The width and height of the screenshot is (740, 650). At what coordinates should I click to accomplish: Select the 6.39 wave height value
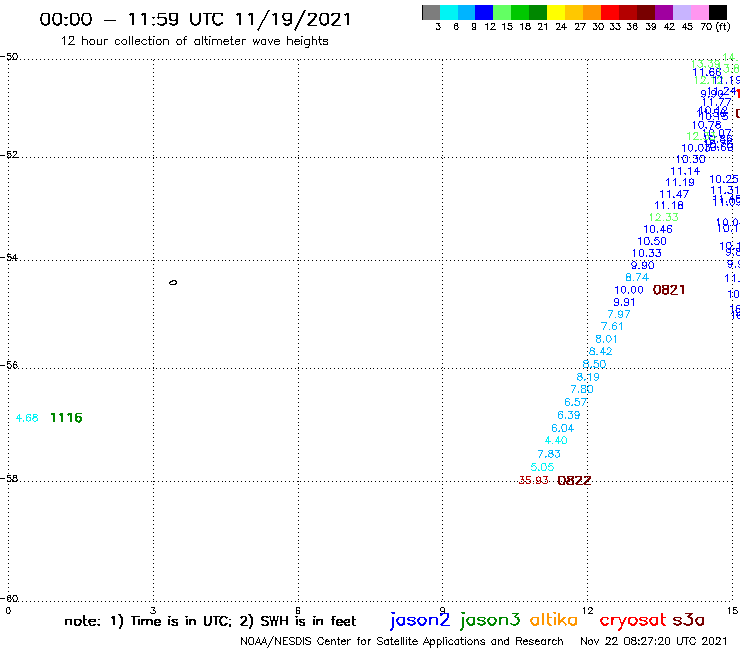coord(569,415)
